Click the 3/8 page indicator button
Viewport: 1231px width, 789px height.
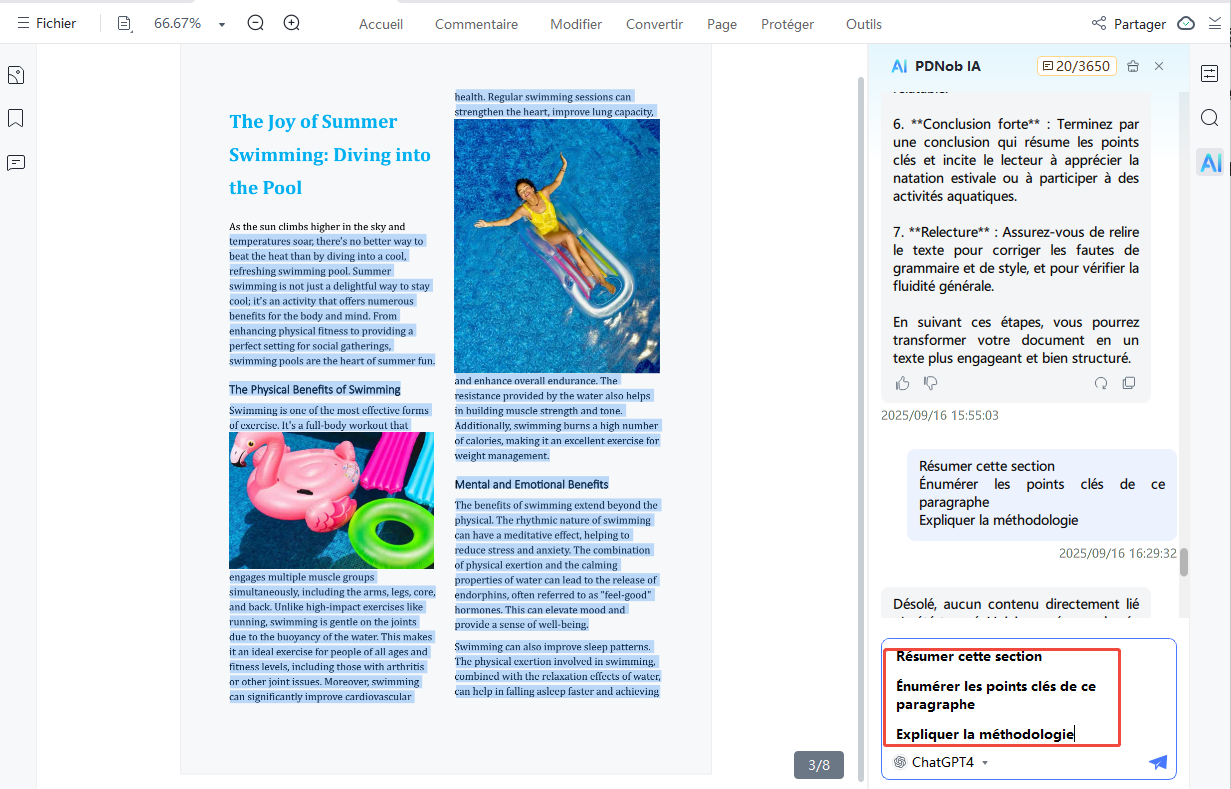(818, 765)
